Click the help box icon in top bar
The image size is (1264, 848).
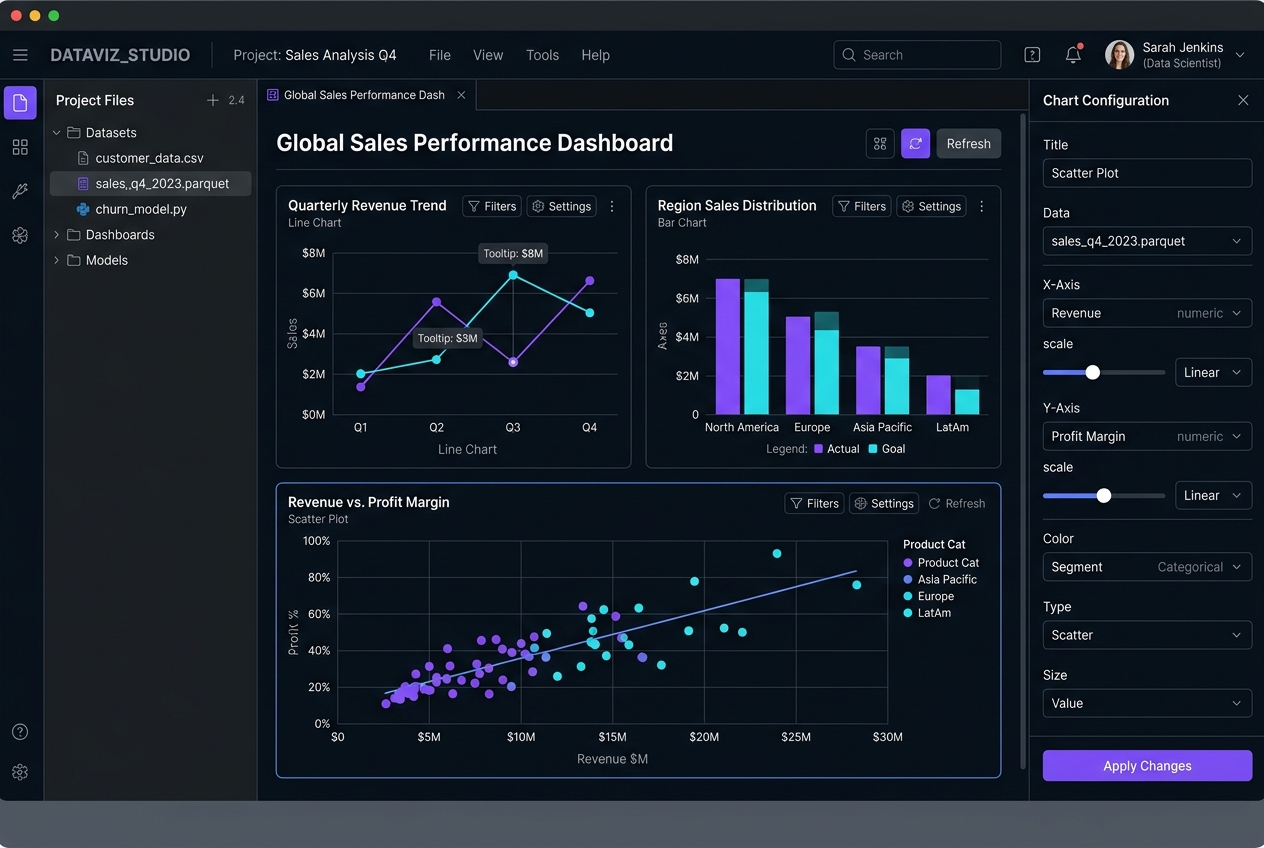(x=1033, y=55)
